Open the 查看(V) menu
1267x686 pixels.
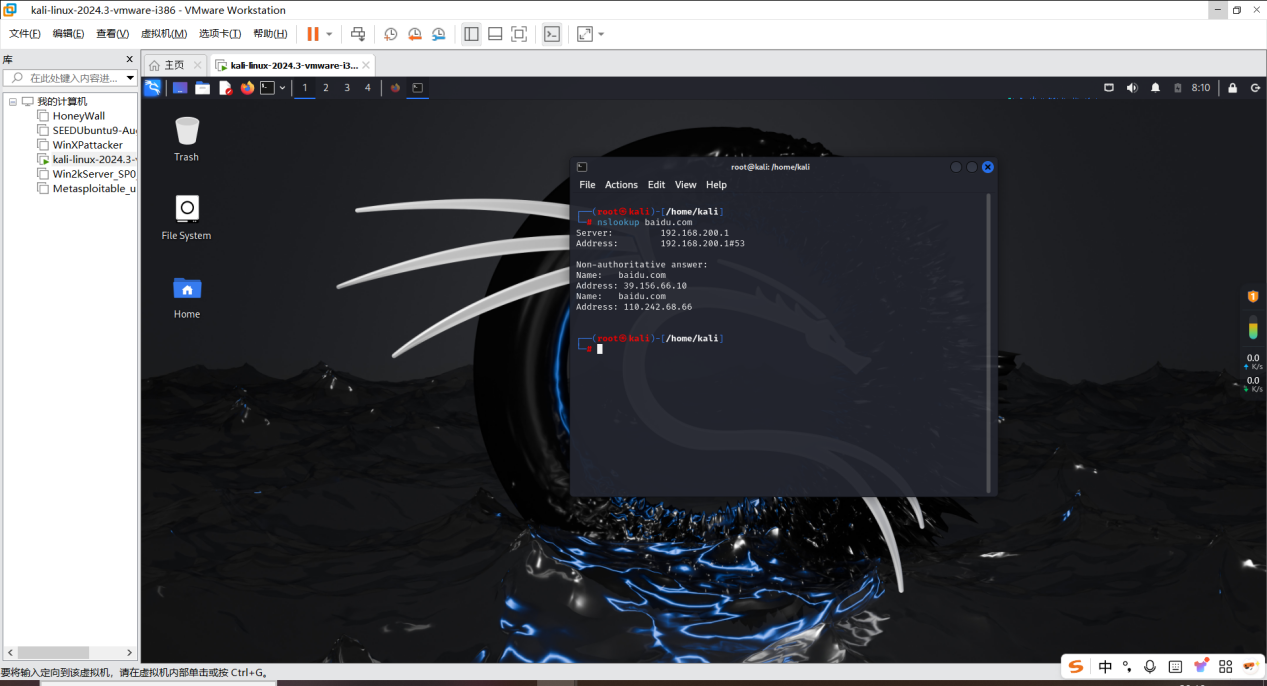point(113,34)
